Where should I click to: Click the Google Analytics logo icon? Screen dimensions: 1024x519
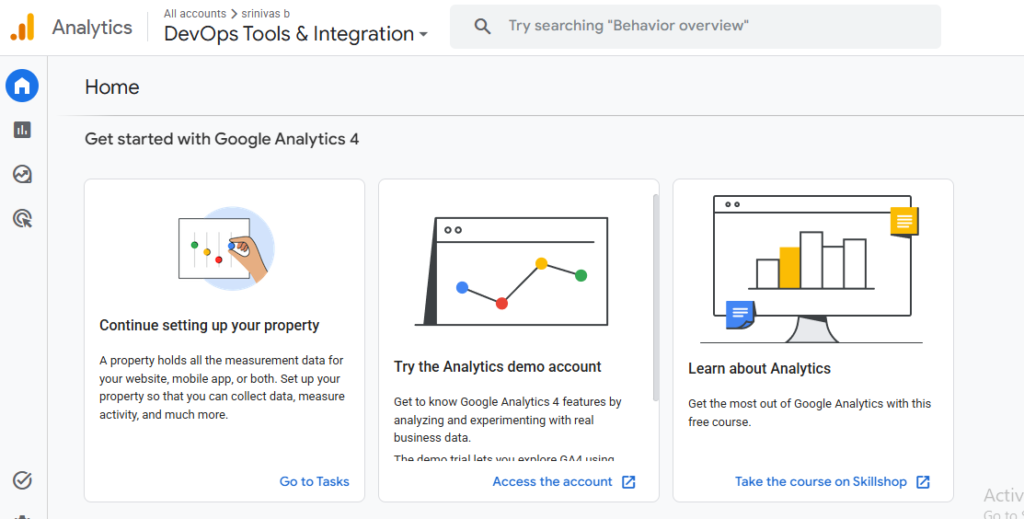click(x=22, y=27)
